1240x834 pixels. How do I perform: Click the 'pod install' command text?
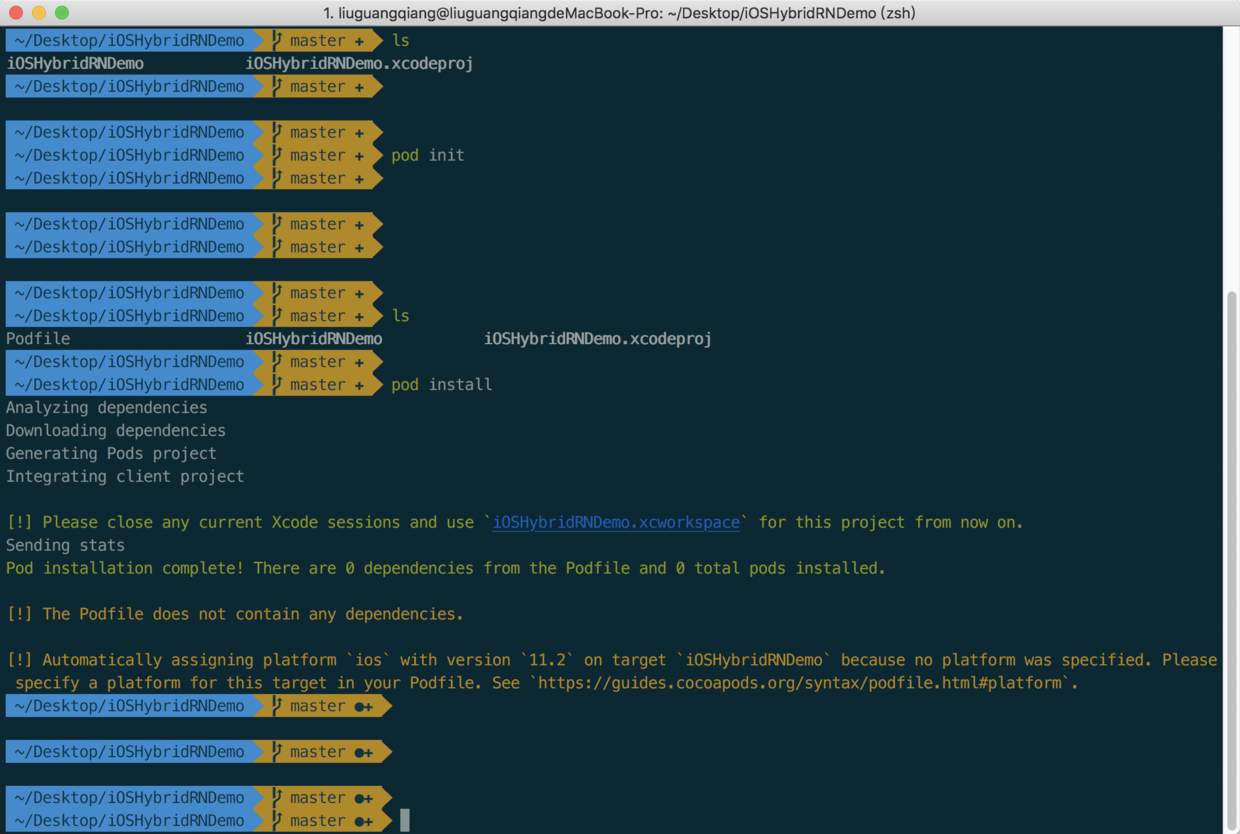point(442,385)
